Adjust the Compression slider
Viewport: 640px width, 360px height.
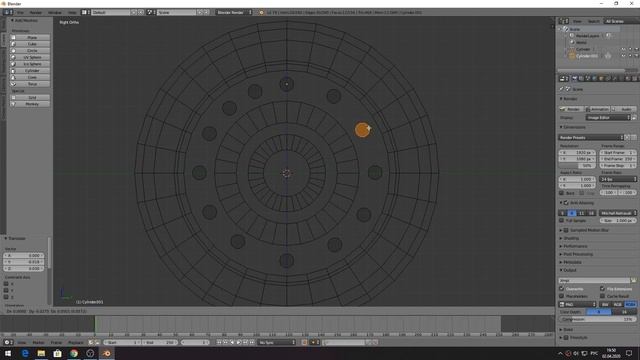click(x=598, y=319)
